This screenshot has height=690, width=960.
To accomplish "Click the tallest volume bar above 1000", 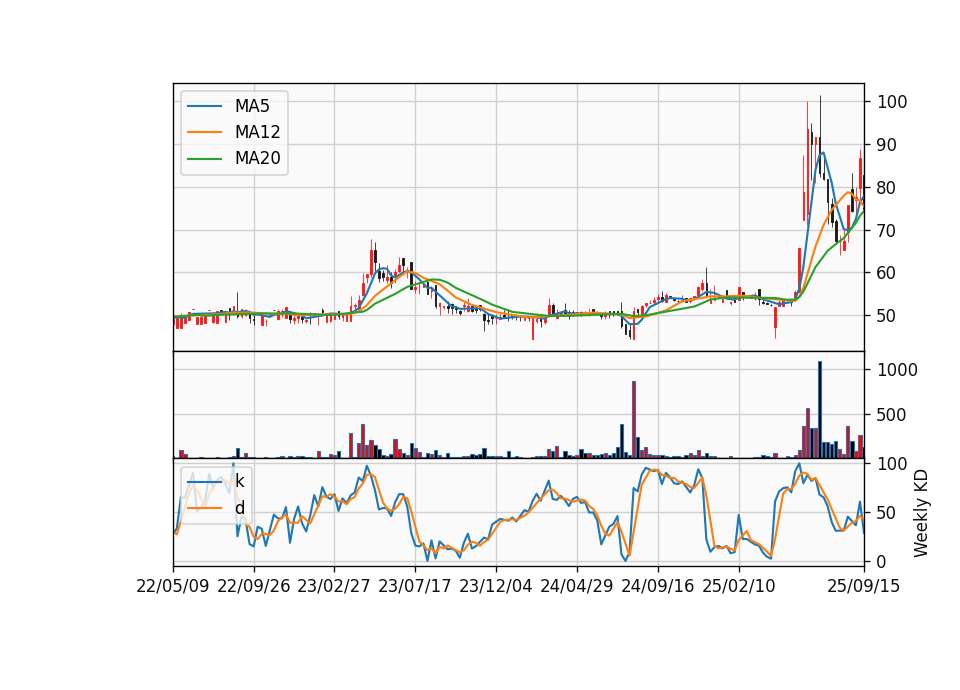I will click(820, 410).
